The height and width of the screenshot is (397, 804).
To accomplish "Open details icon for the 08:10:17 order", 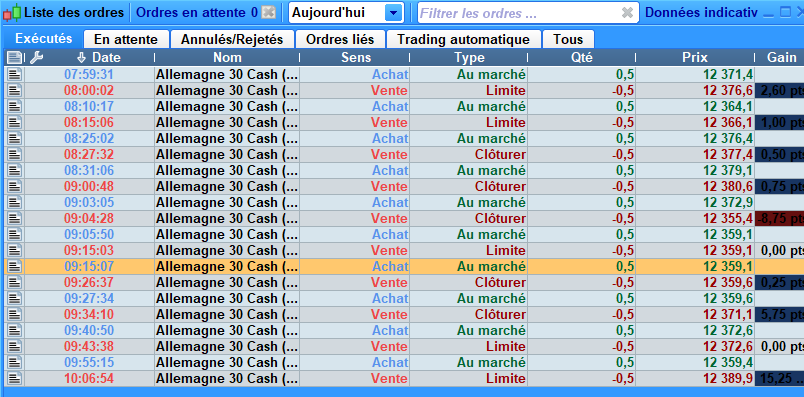I will (x=15, y=107).
